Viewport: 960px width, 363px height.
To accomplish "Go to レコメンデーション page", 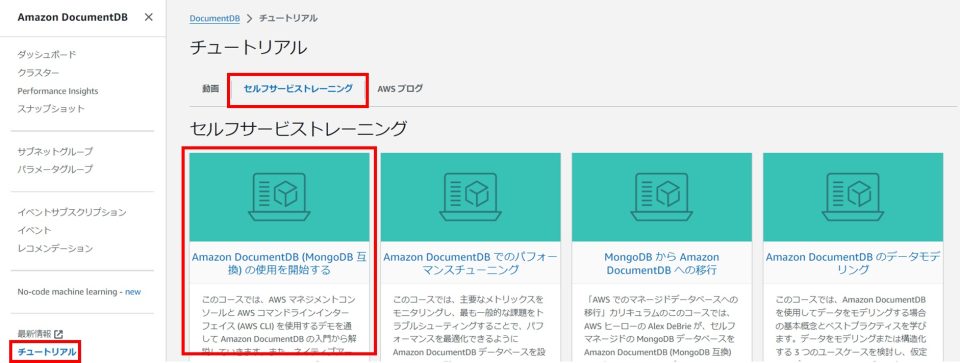I will pyautogui.click(x=55, y=249).
